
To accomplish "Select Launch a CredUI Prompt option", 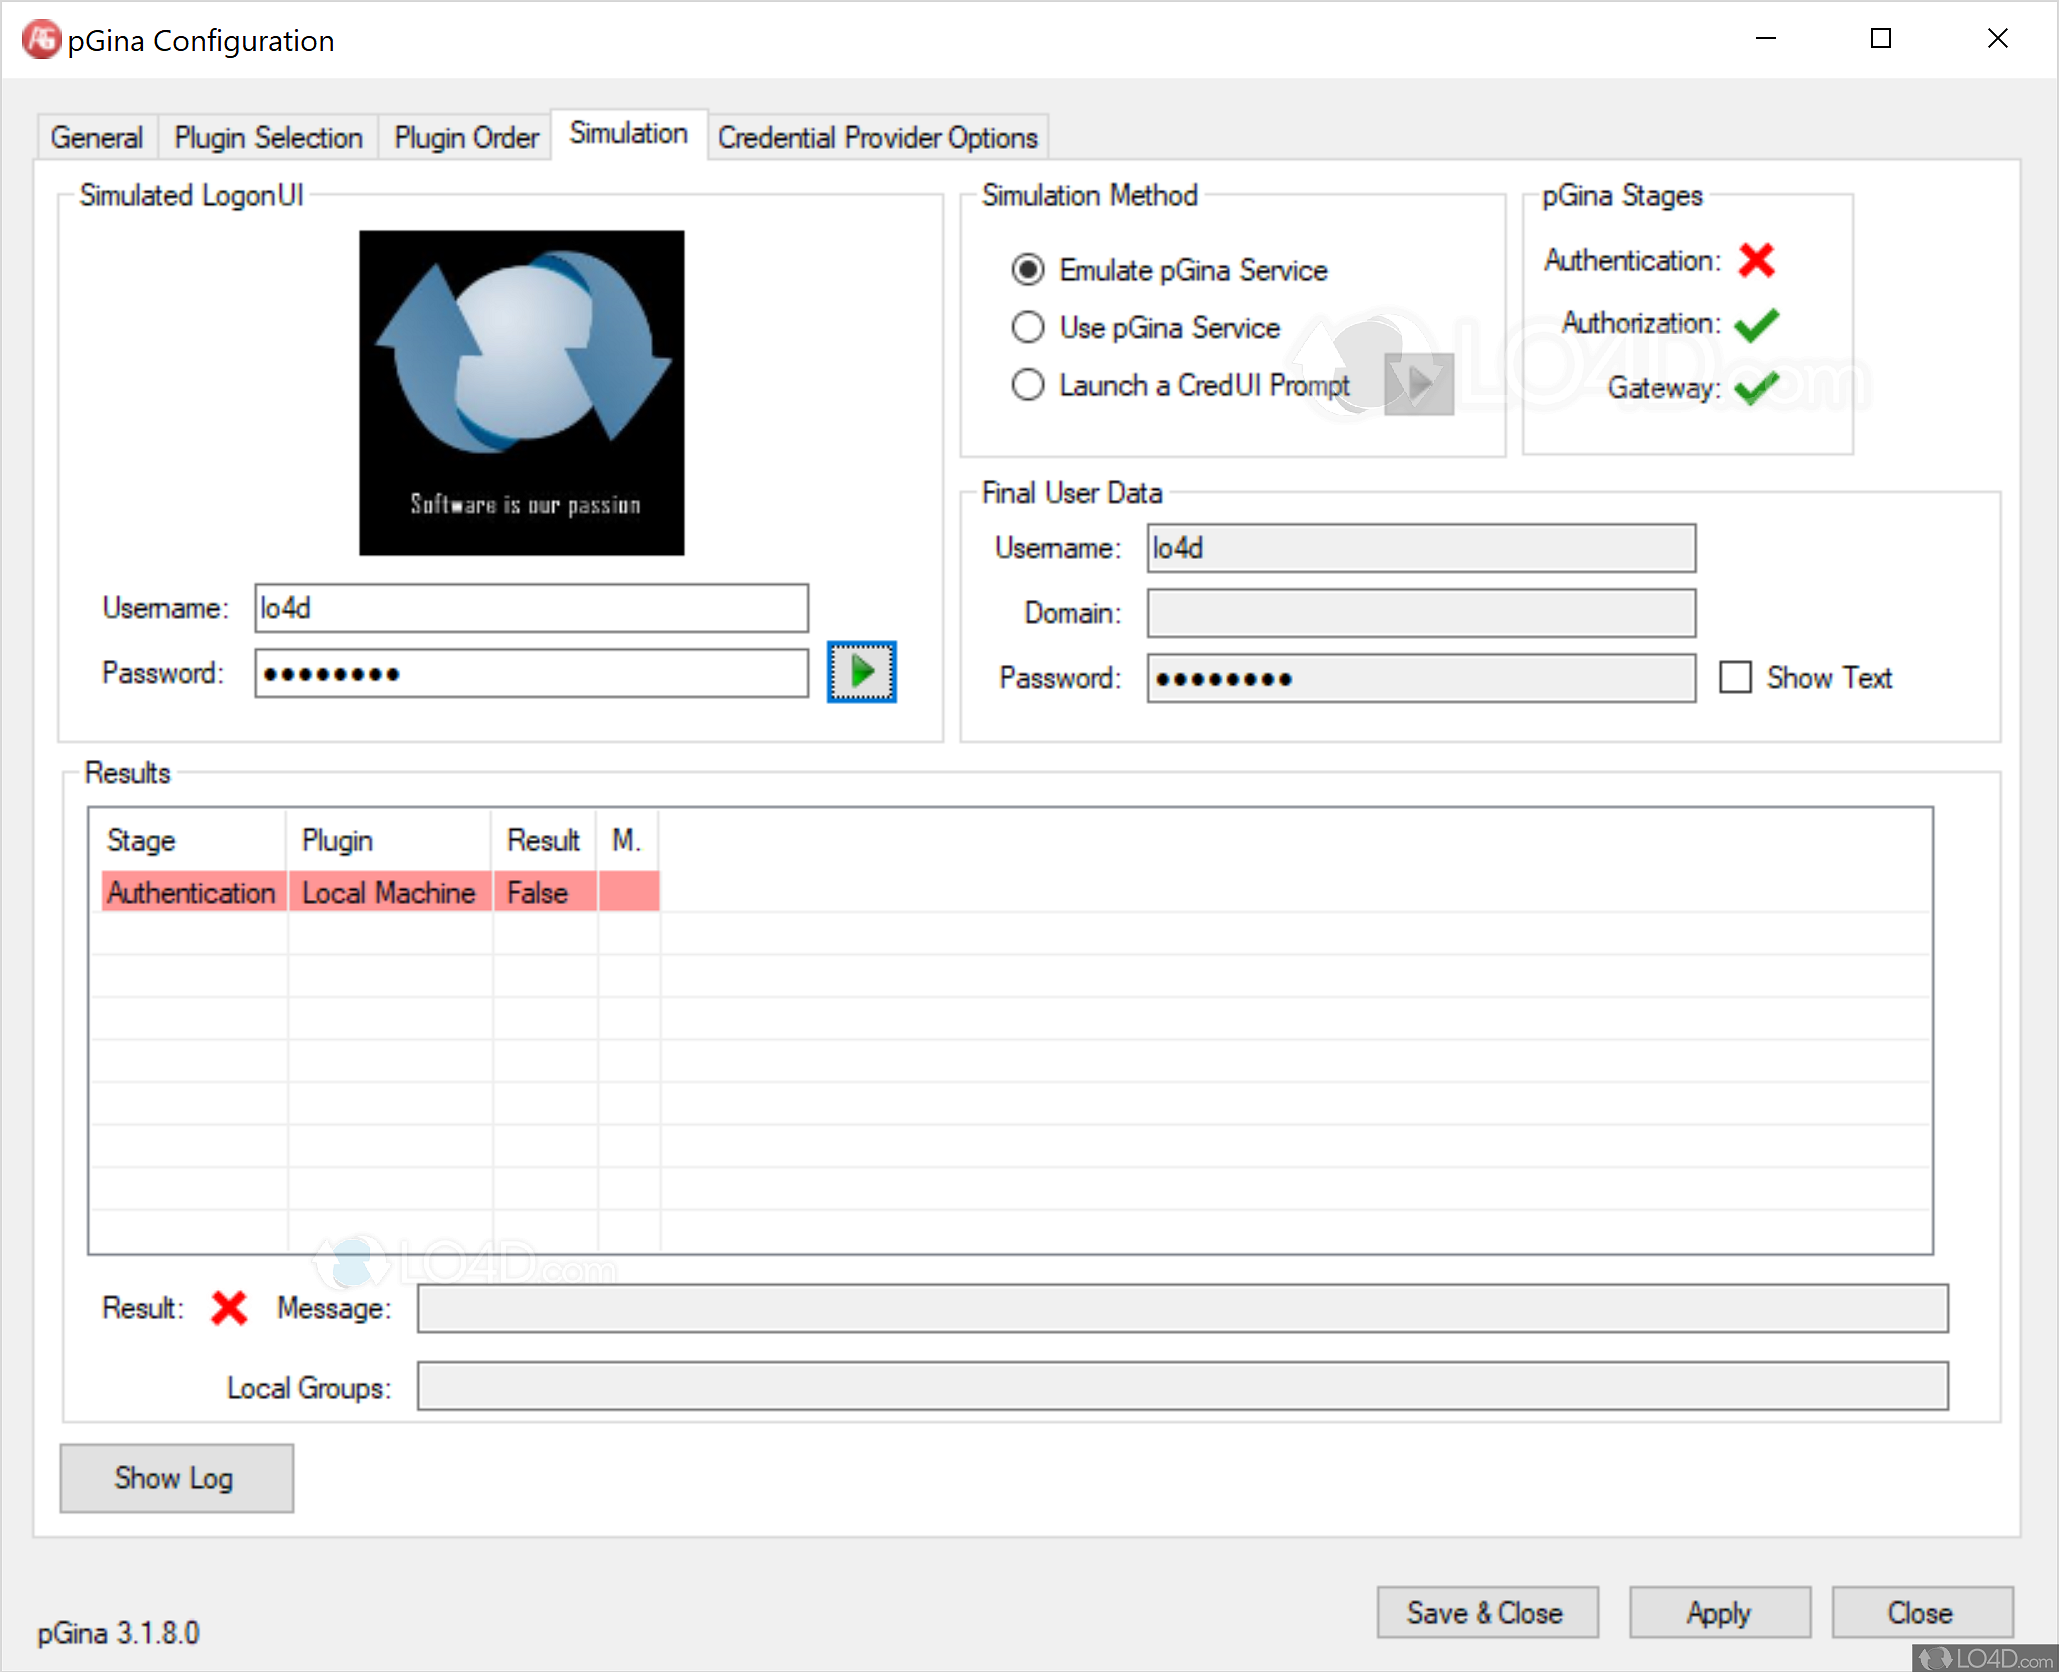I will 1028,385.
